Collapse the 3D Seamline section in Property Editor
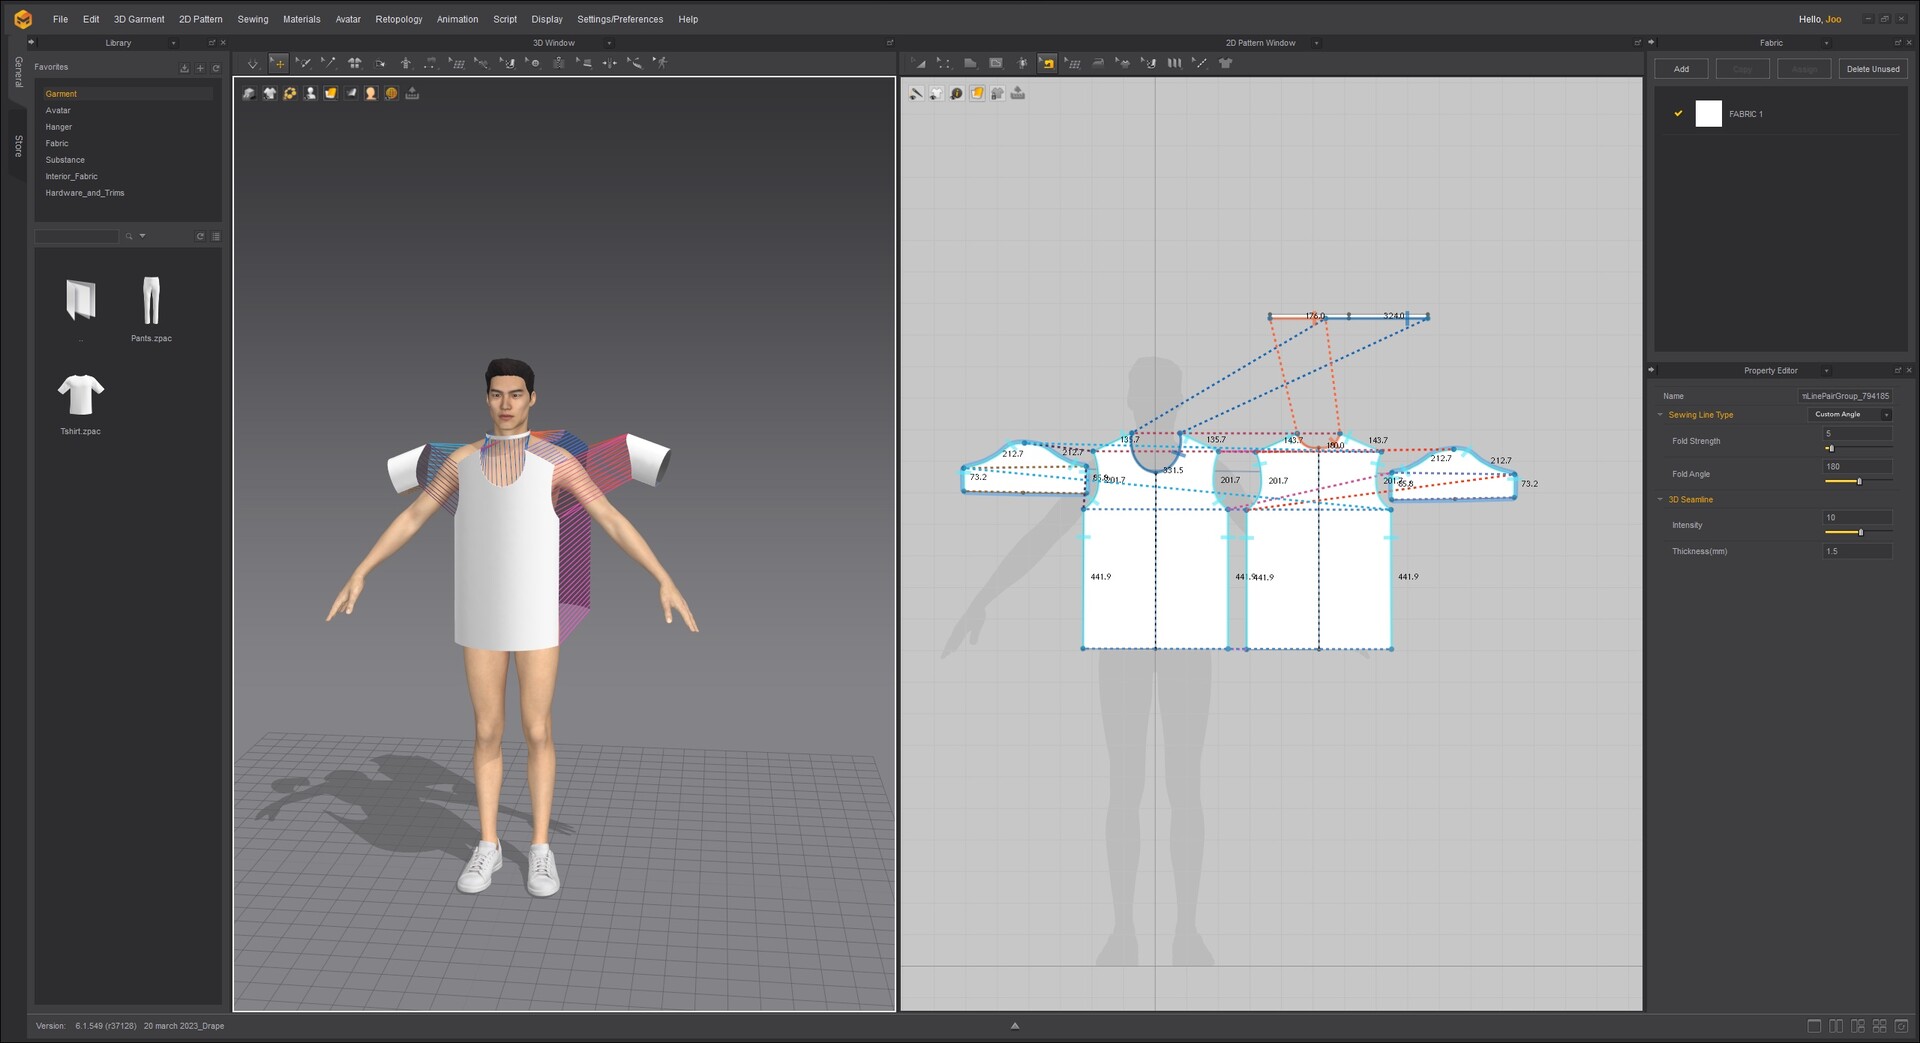Image resolution: width=1920 pixels, height=1043 pixels. click(1660, 499)
